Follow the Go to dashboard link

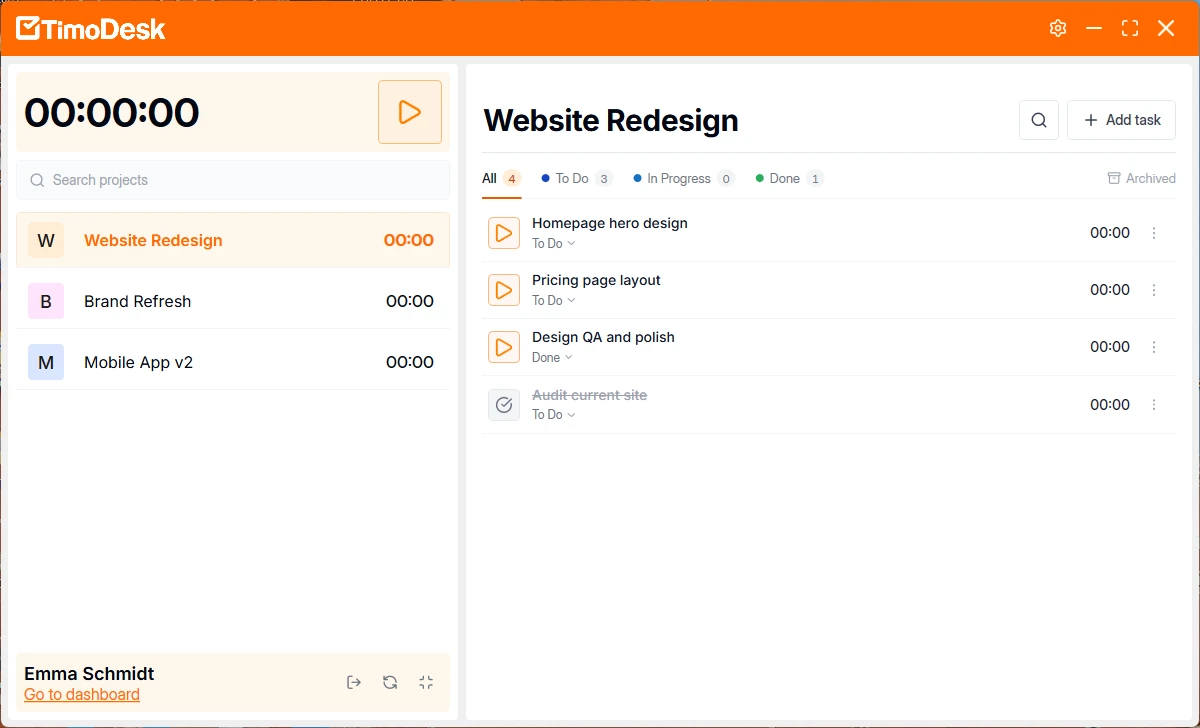tap(82, 694)
